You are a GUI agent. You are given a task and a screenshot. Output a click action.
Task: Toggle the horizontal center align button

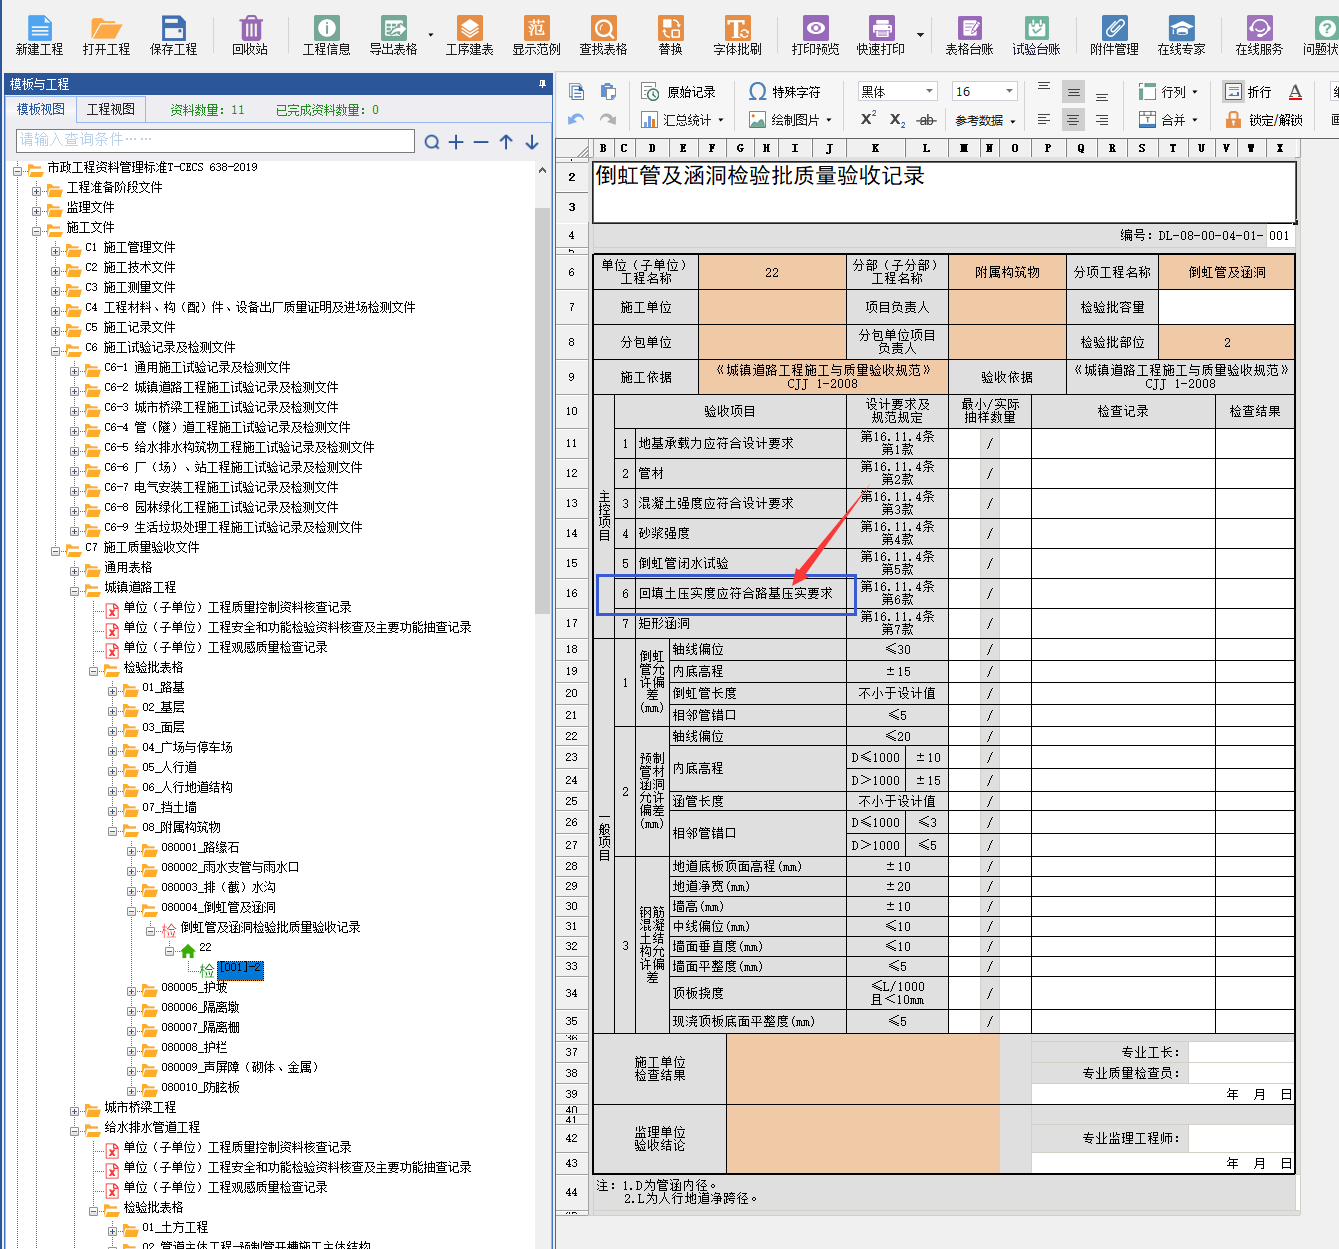1073,119
